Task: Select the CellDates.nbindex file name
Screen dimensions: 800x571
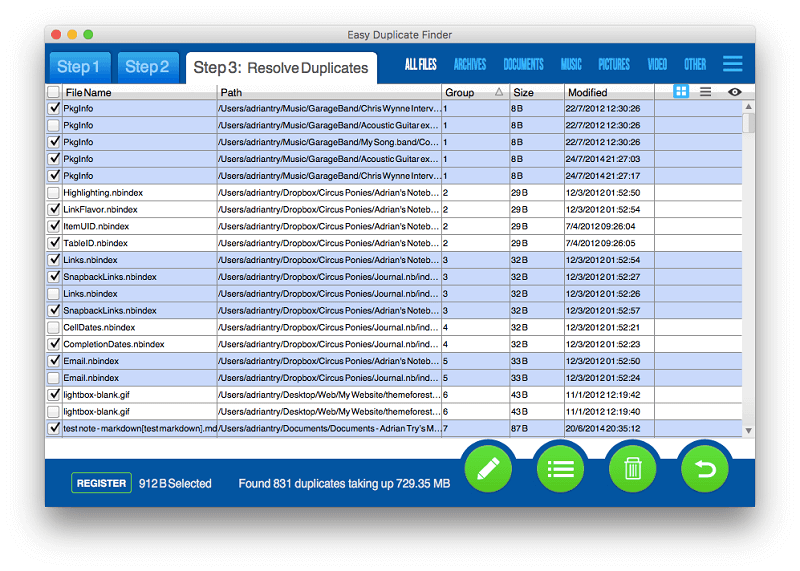Action: (99, 328)
